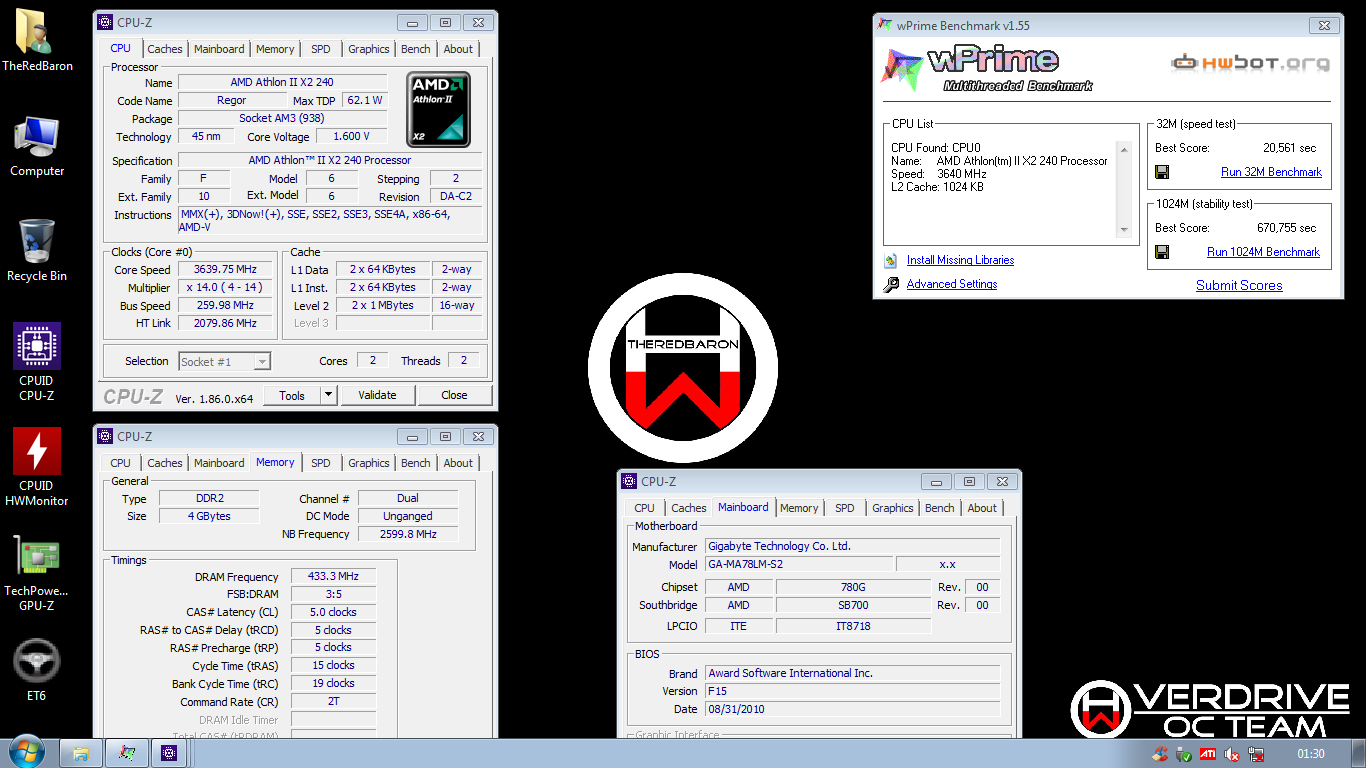Image resolution: width=1366 pixels, height=768 pixels.
Task: Switch to wPrime taskbar button
Action: pyautogui.click(x=127, y=753)
